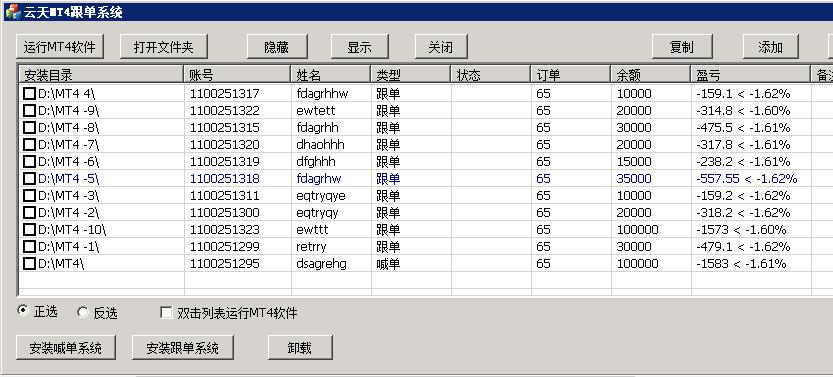Check the box for D:\MT4 -6\
The image size is (833, 377).
point(30,162)
